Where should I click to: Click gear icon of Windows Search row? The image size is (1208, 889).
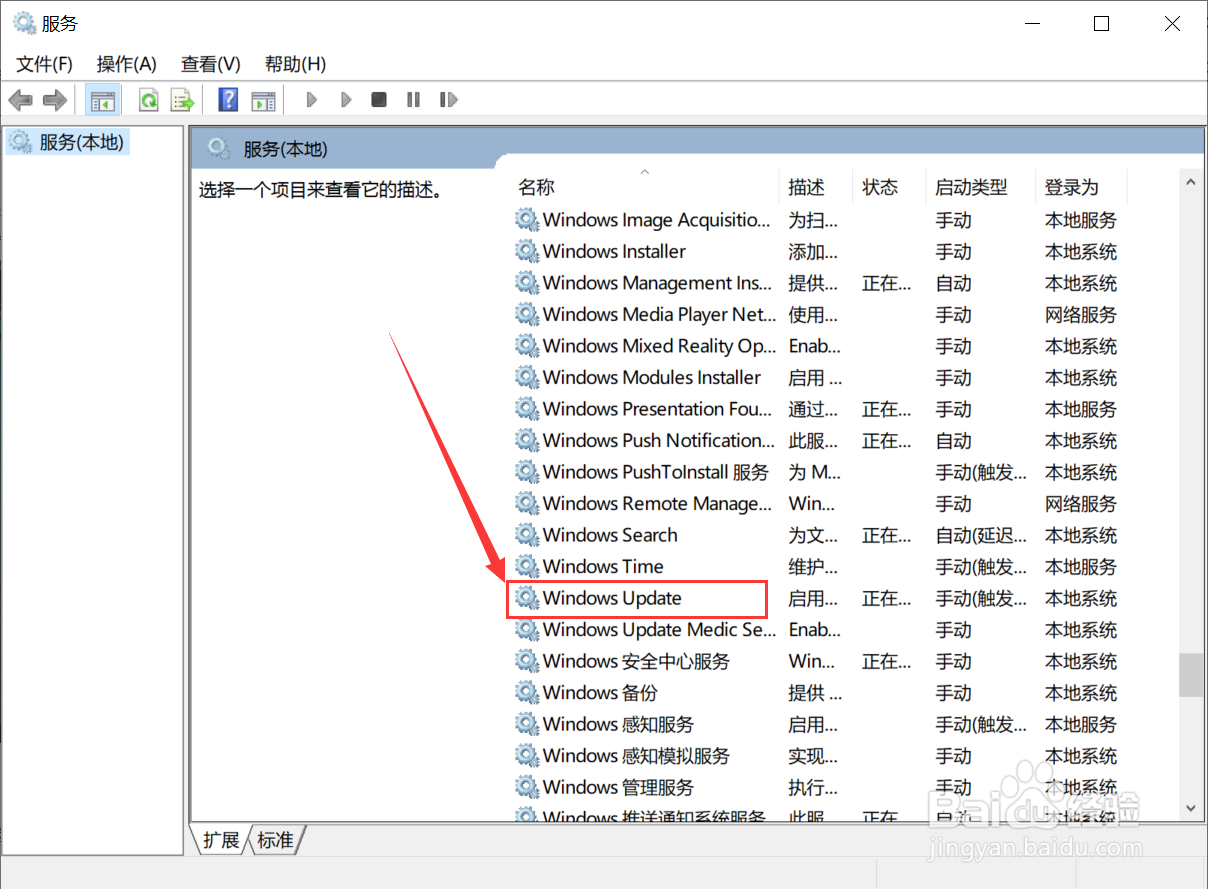click(x=527, y=535)
